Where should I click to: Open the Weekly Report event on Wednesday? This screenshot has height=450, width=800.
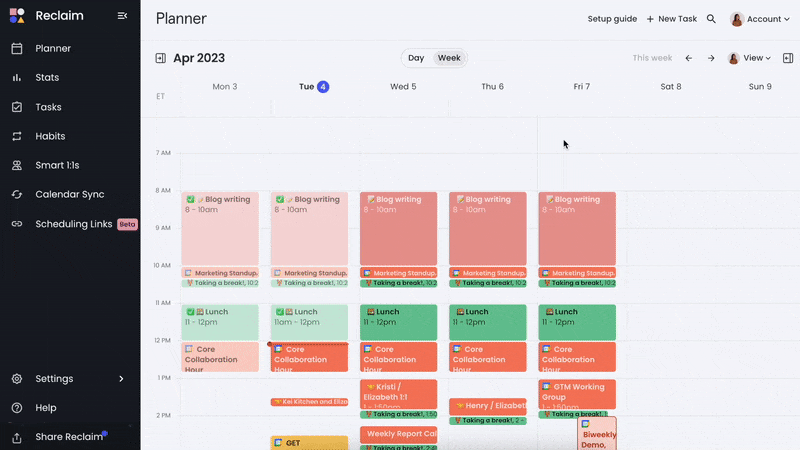[x=398, y=435]
